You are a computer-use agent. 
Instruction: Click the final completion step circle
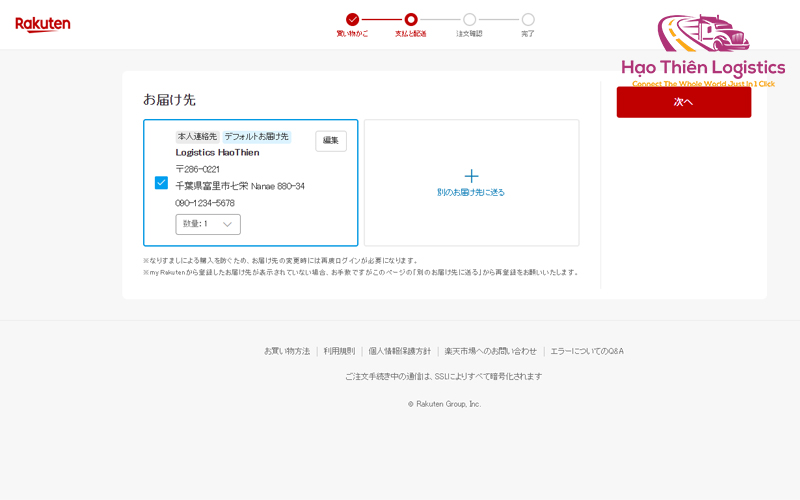[528, 19]
